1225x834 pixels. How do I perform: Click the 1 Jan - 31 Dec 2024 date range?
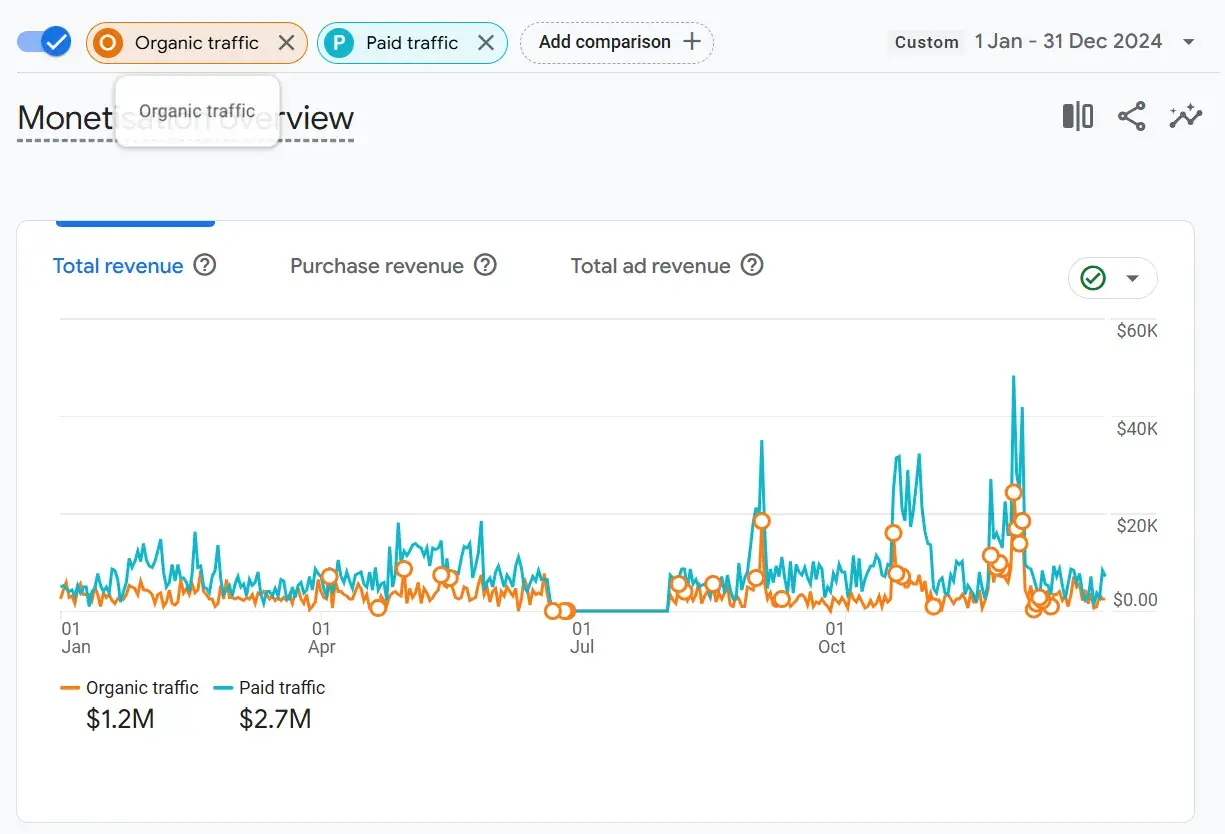click(1068, 42)
